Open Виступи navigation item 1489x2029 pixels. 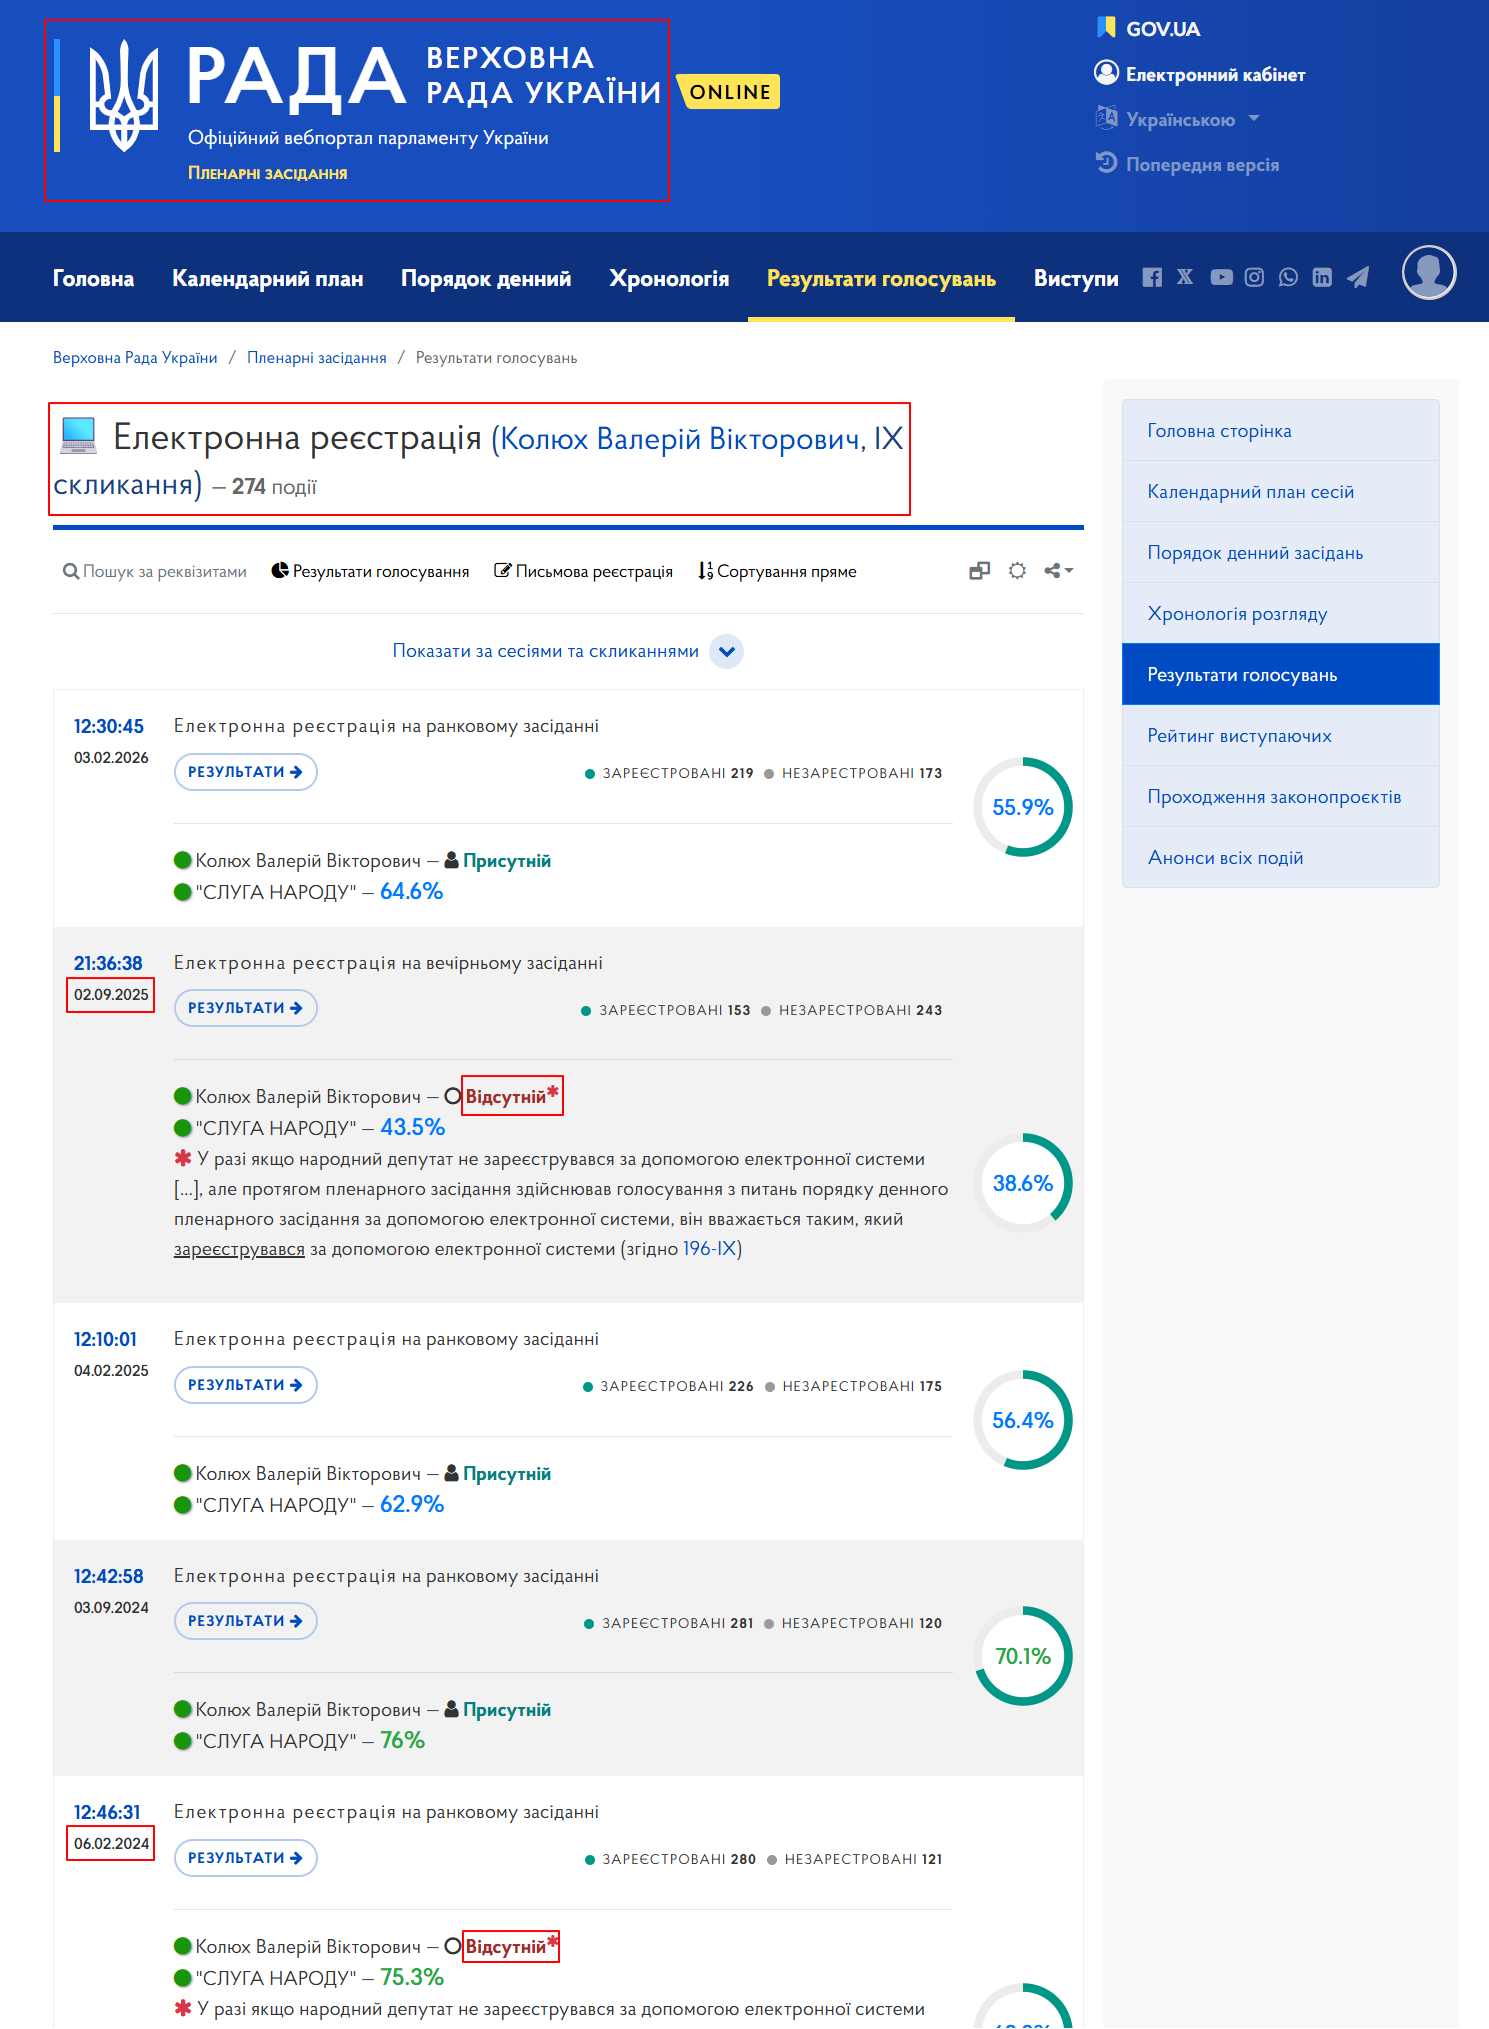click(x=1076, y=278)
